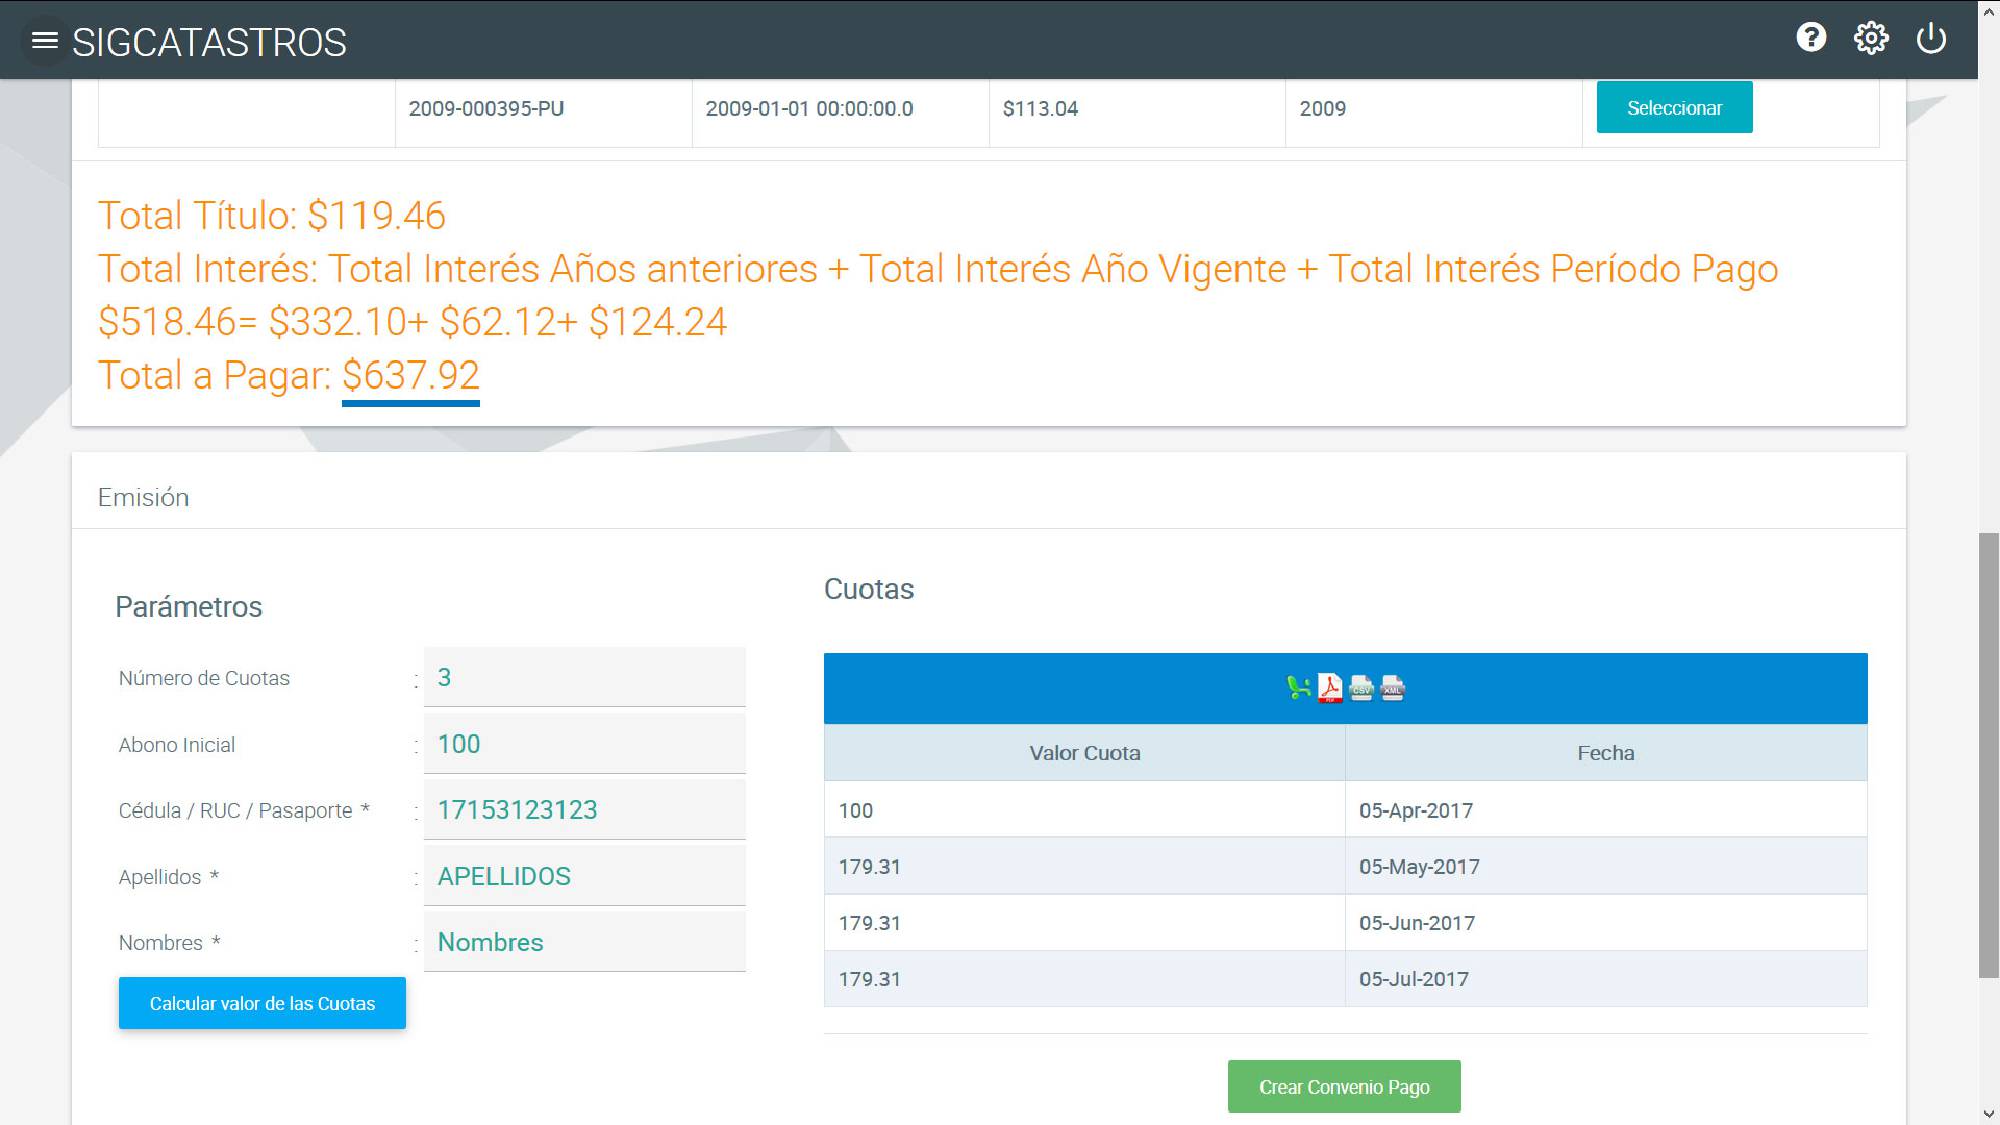Screen dimensions: 2000x1125
Task: Select the date cell '05-May-2017'
Action: pyautogui.click(x=1606, y=866)
